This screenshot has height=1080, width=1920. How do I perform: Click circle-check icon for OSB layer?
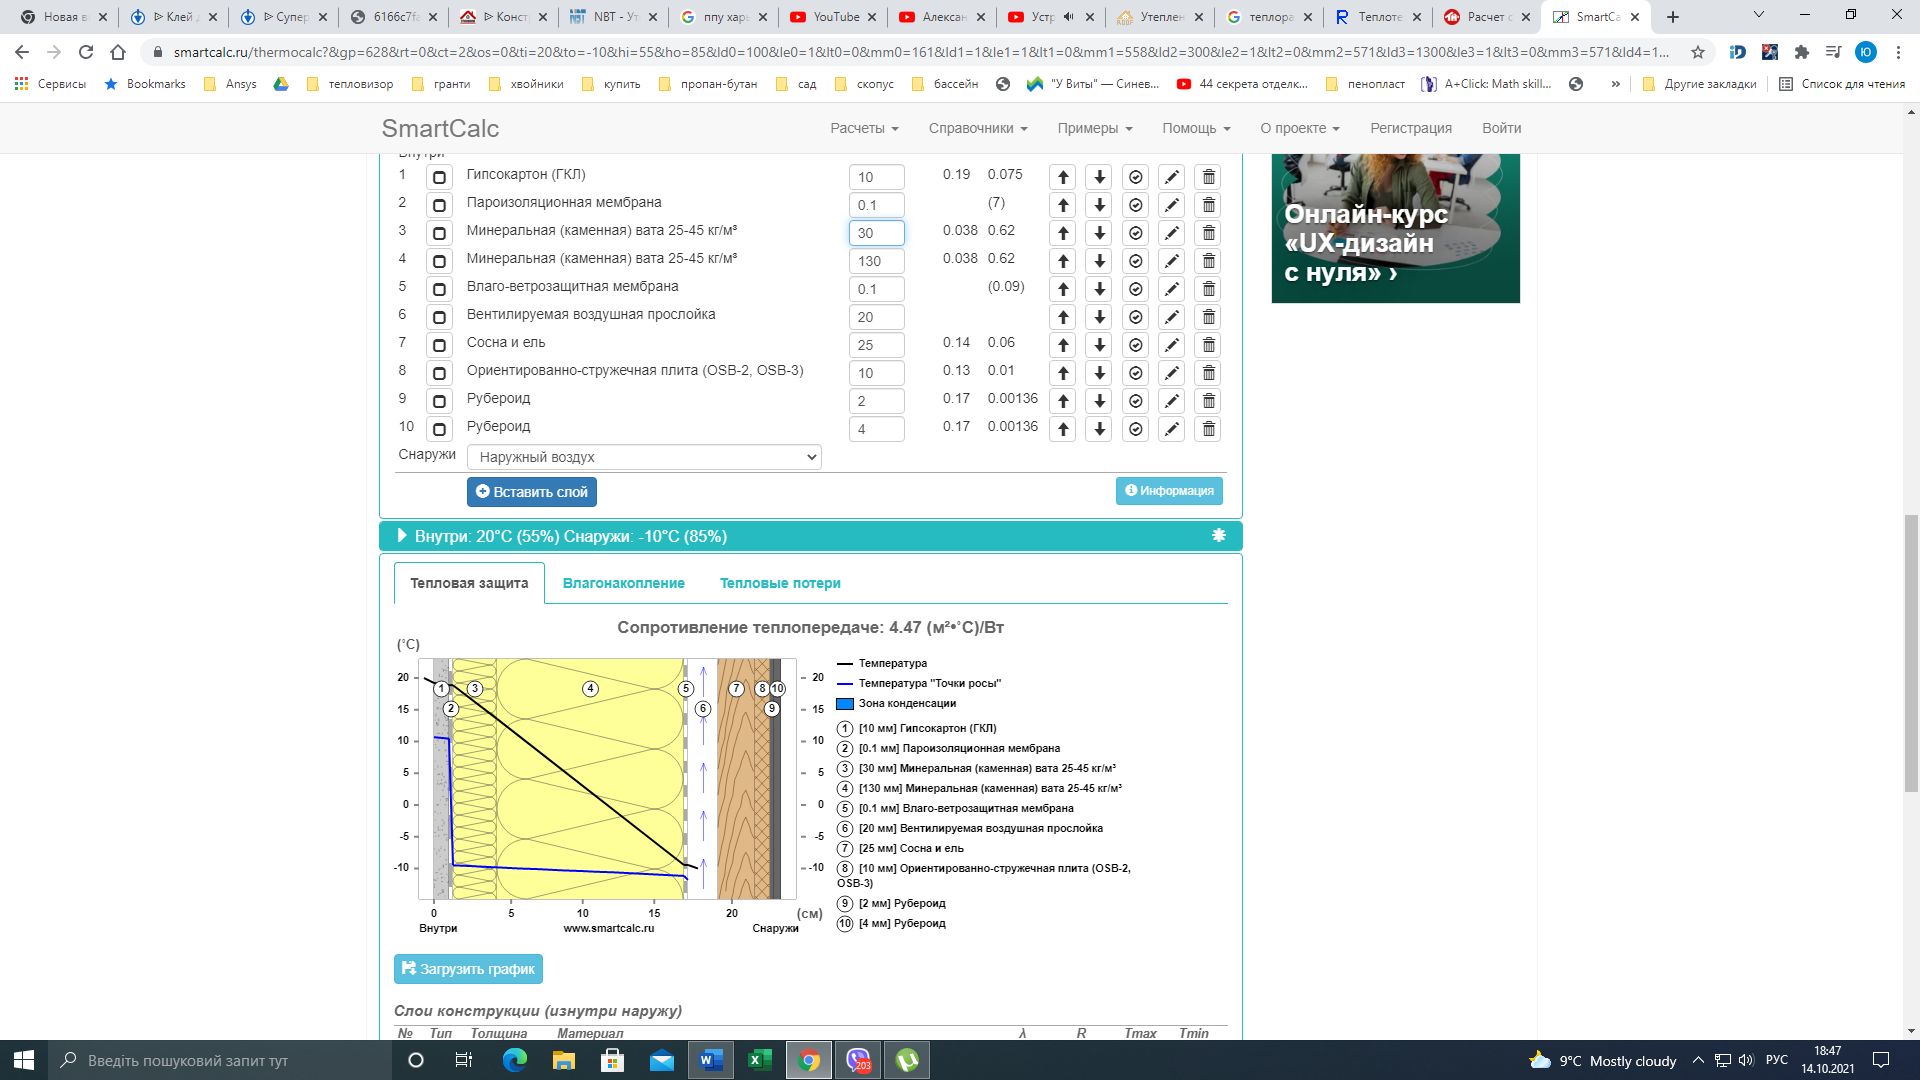click(x=1136, y=373)
